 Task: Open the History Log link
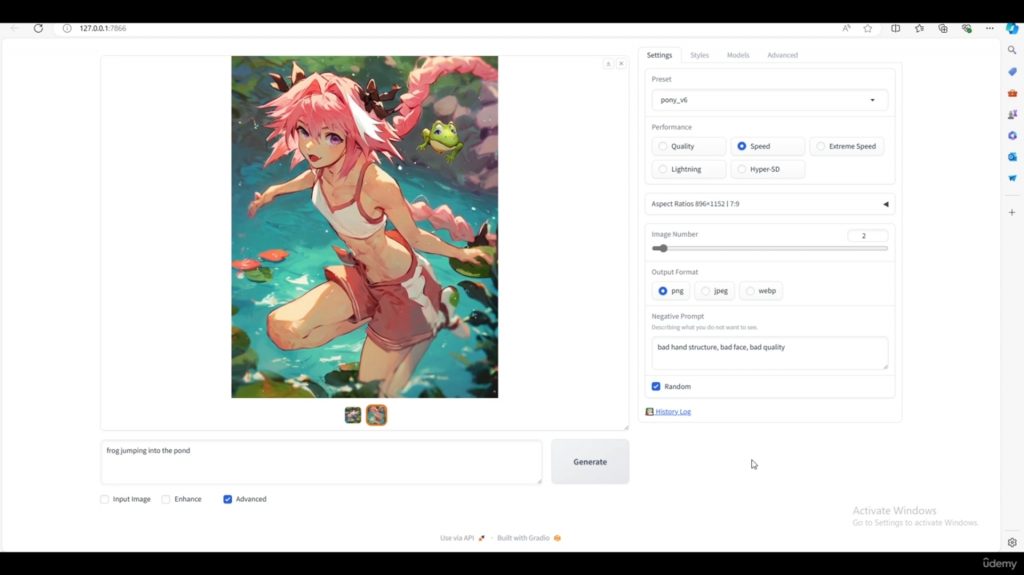(673, 412)
